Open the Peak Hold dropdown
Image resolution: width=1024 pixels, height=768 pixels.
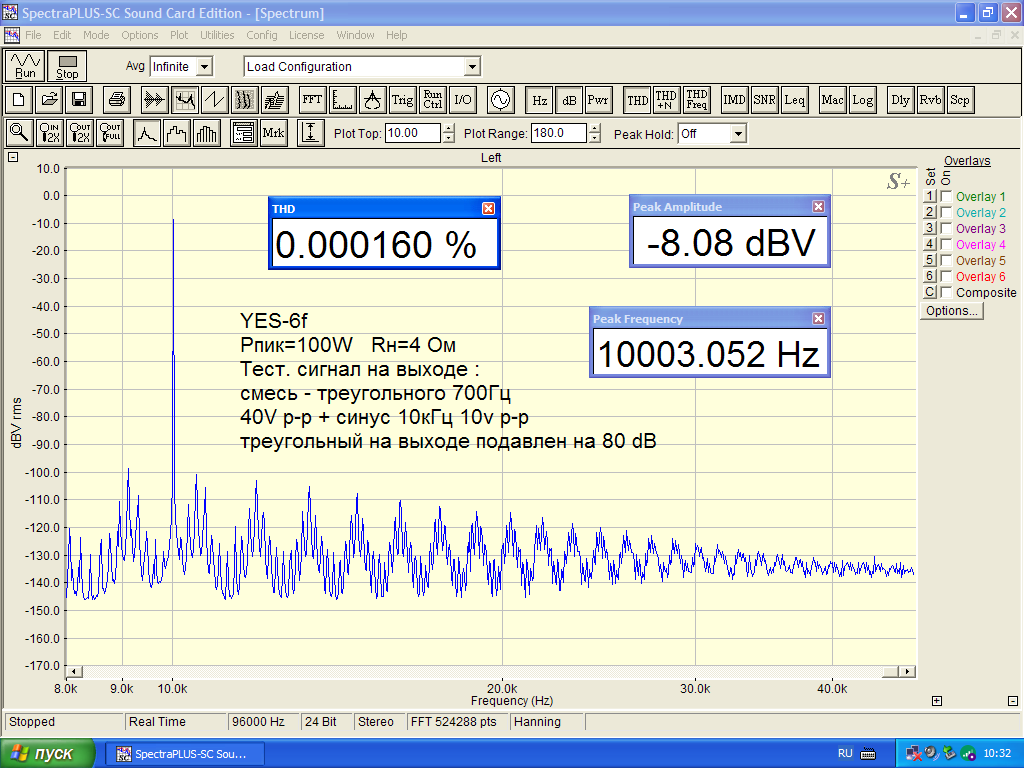[x=738, y=134]
